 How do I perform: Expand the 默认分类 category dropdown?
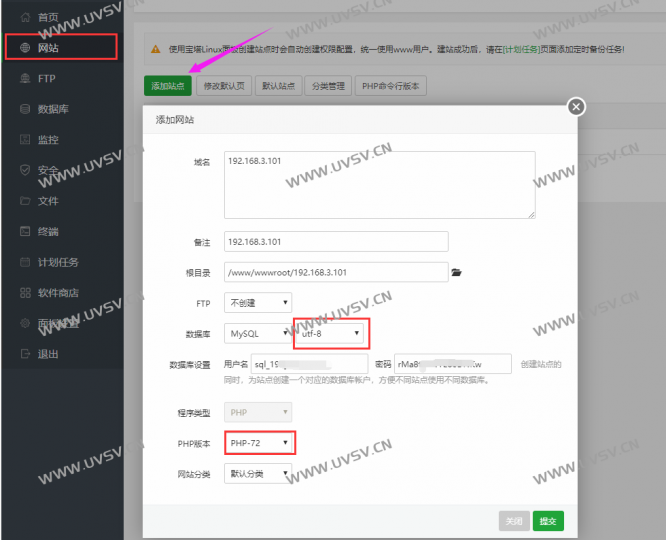point(258,473)
